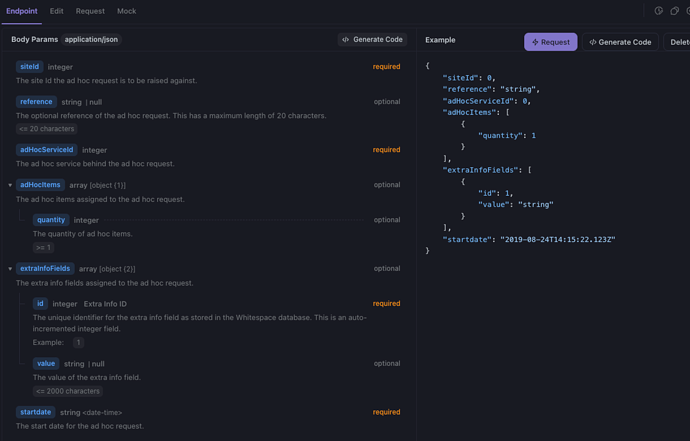
Task: Click the adHocServiceId parameter tag
Action: [x=46, y=150]
